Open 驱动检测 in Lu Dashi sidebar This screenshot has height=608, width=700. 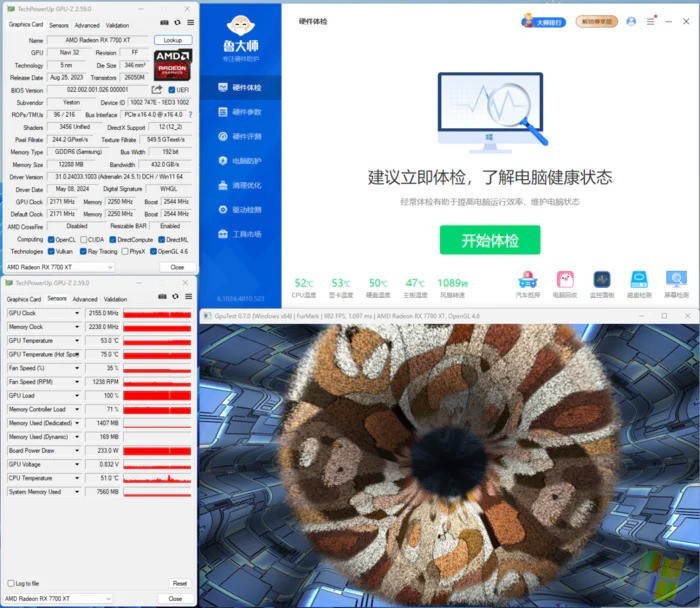240,209
